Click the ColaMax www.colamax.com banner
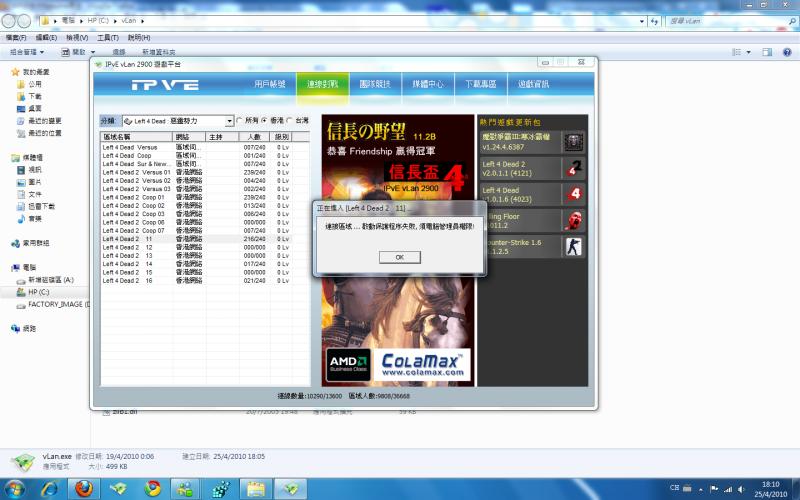The image size is (800, 500). [x=422, y=365]
